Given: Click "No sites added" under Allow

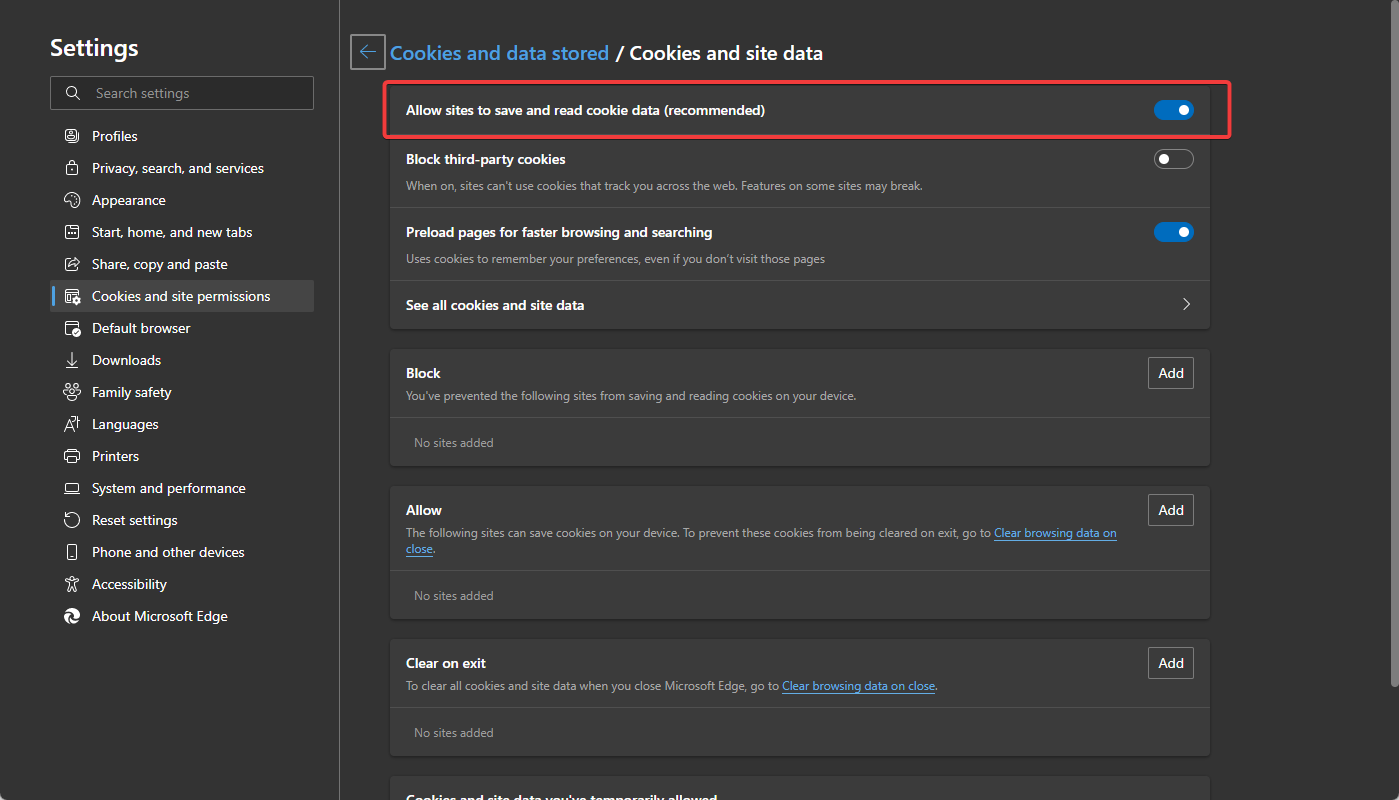Looking at the screenshot, I should pyautogui.click(x=454, y=596).
